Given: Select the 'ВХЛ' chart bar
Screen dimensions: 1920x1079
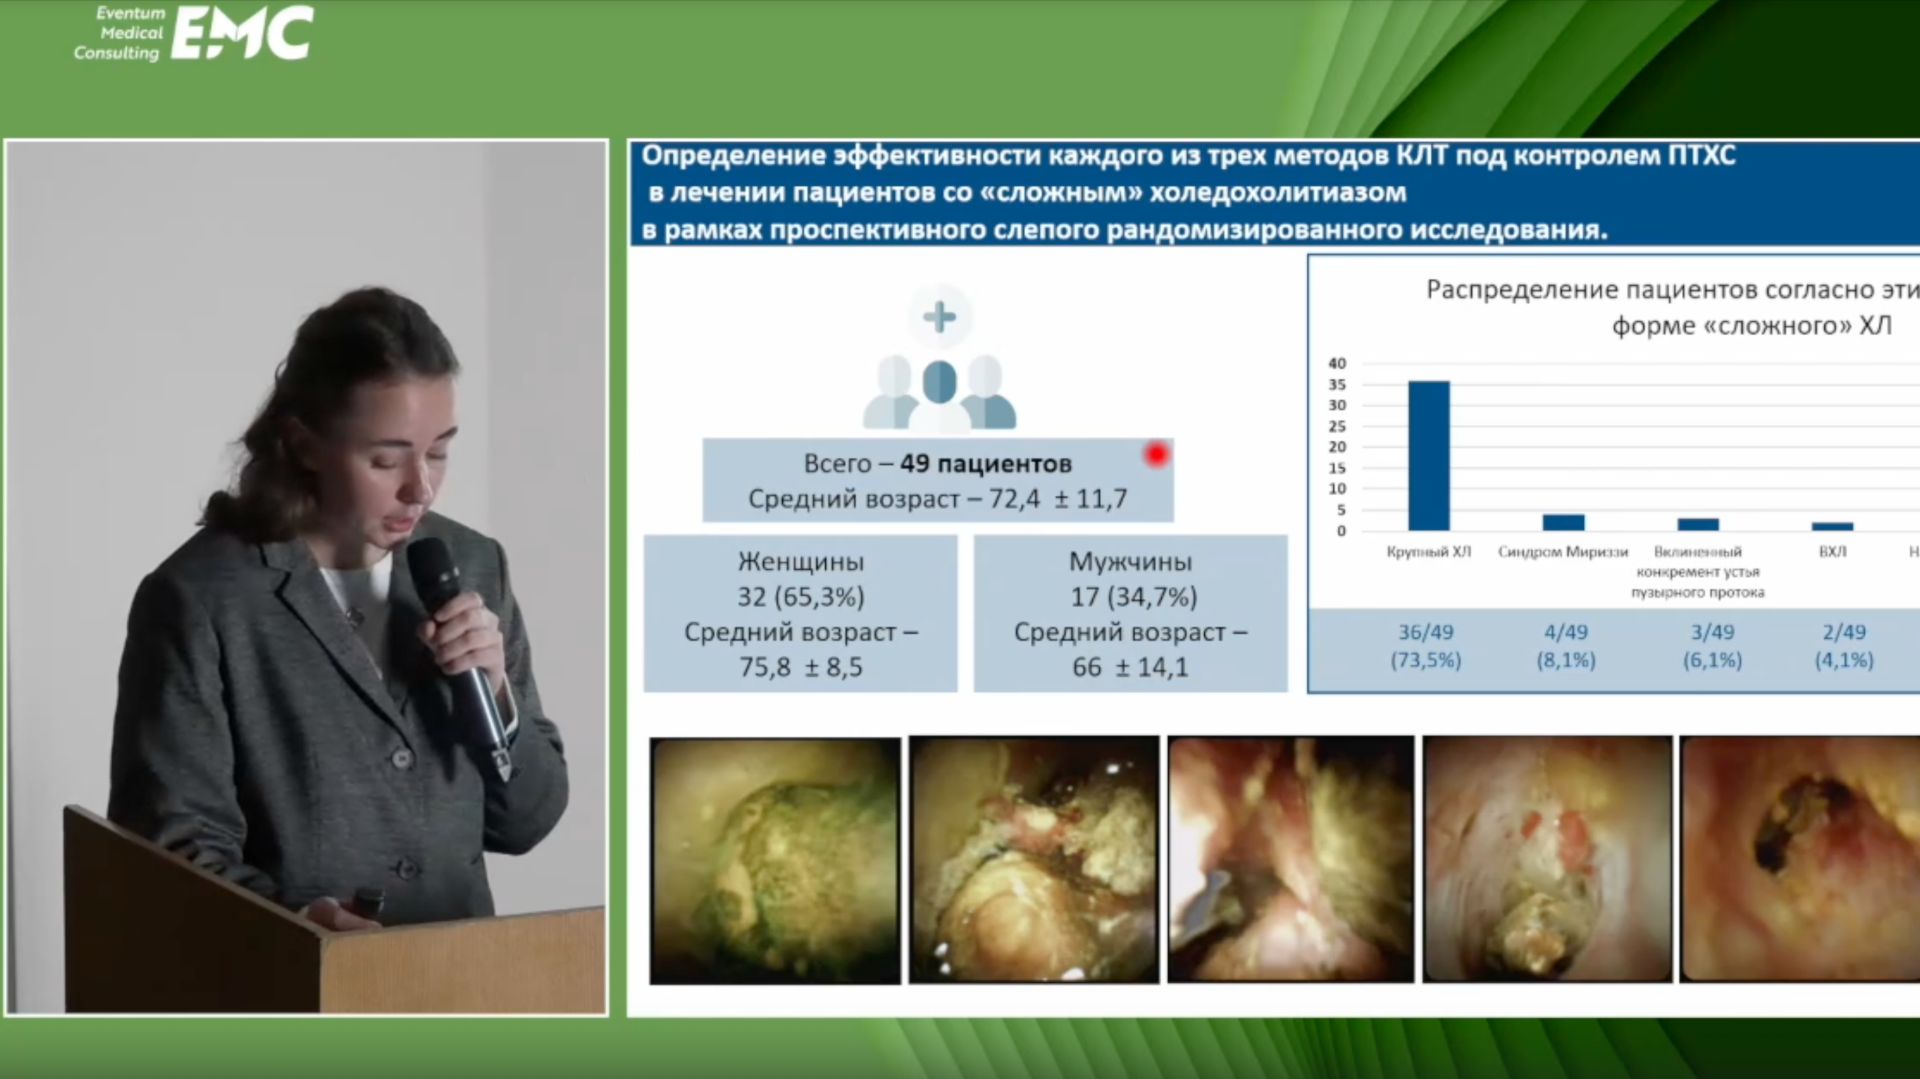Looking at the screenshot, I should 1832,527.
